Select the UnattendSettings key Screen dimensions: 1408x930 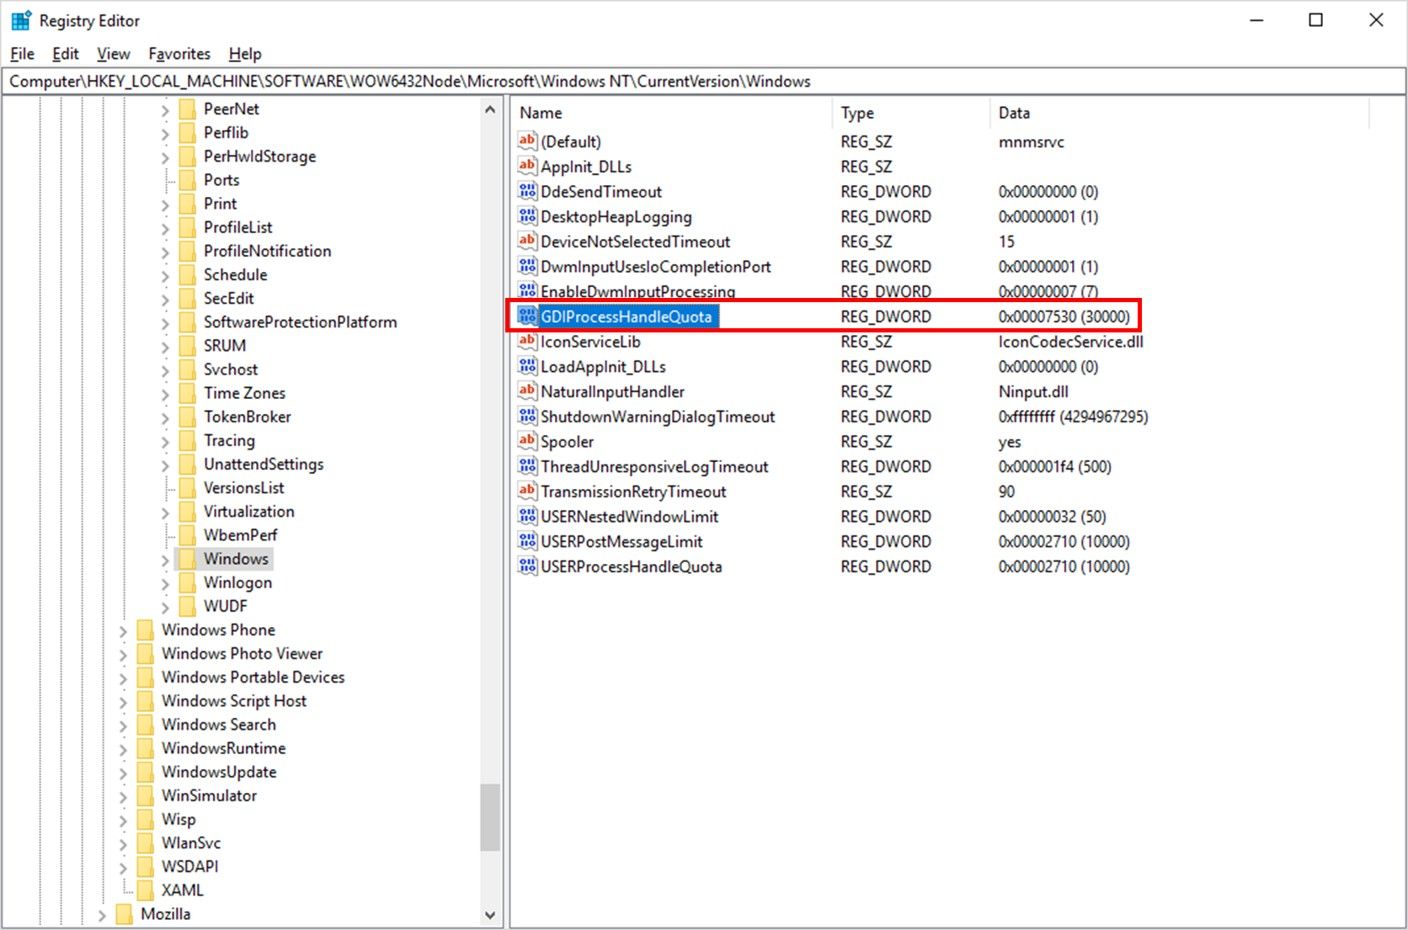pos(264,464)
